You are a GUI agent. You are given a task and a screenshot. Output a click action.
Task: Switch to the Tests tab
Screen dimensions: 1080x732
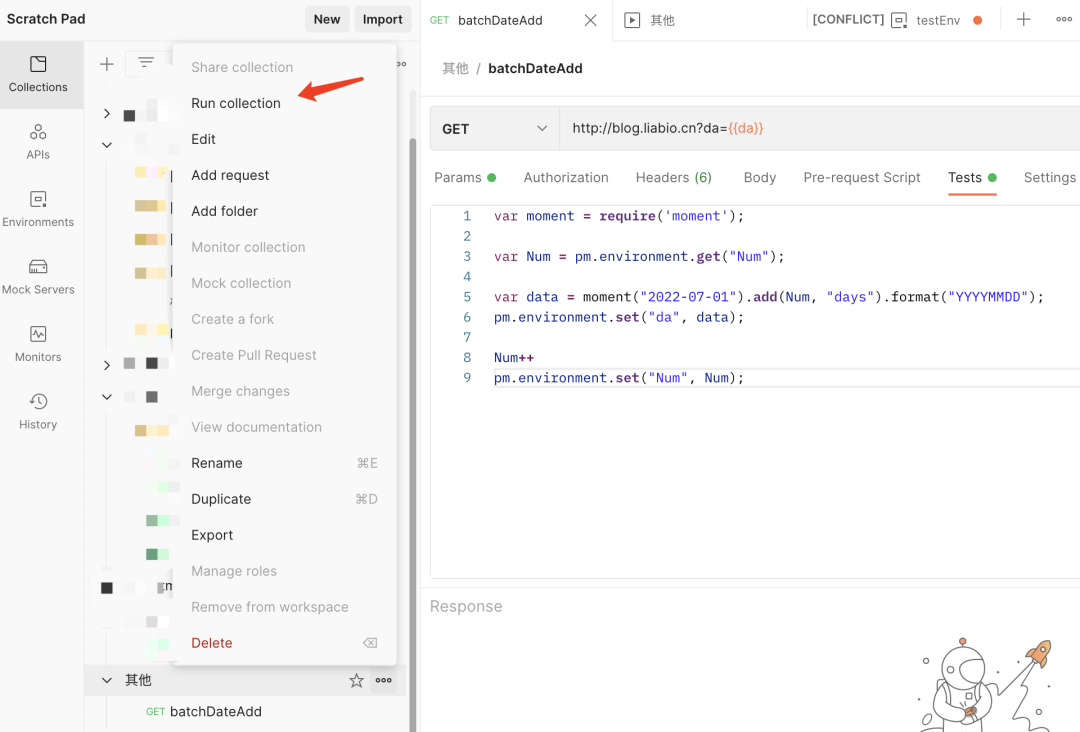(x=972, y=178)
